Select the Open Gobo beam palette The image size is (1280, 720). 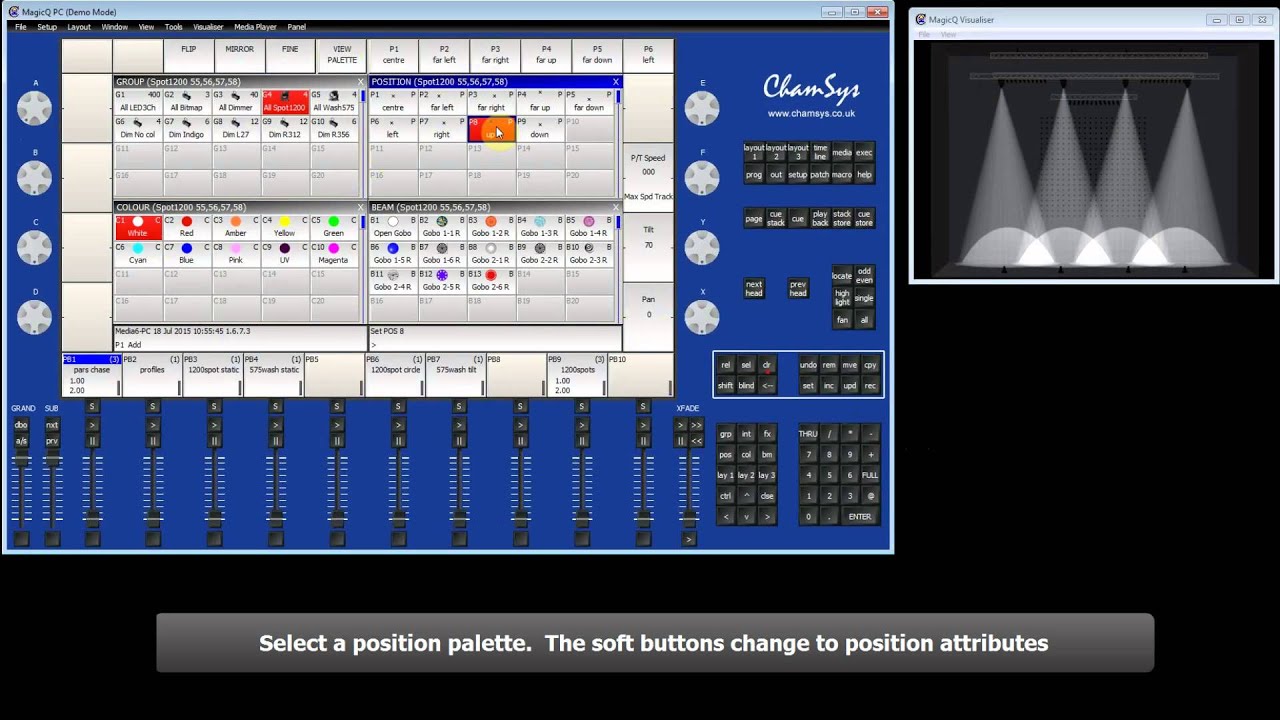393,227
